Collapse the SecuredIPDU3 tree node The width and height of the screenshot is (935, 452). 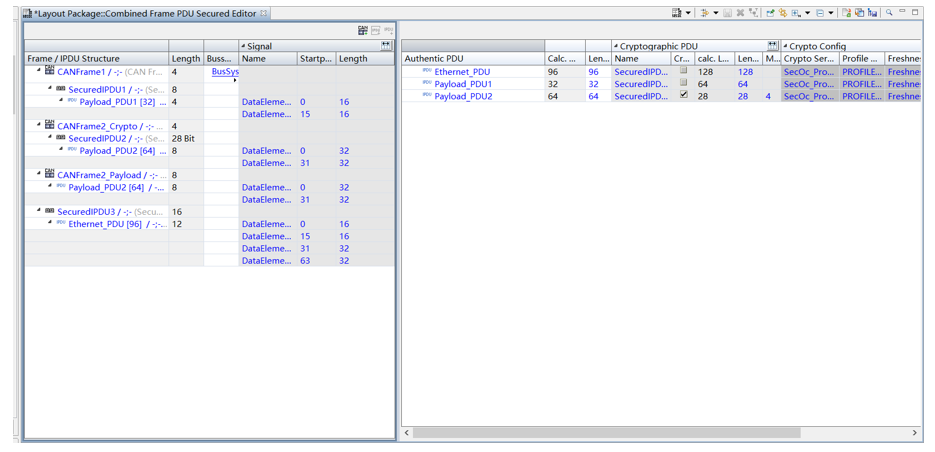pos(39,212)
